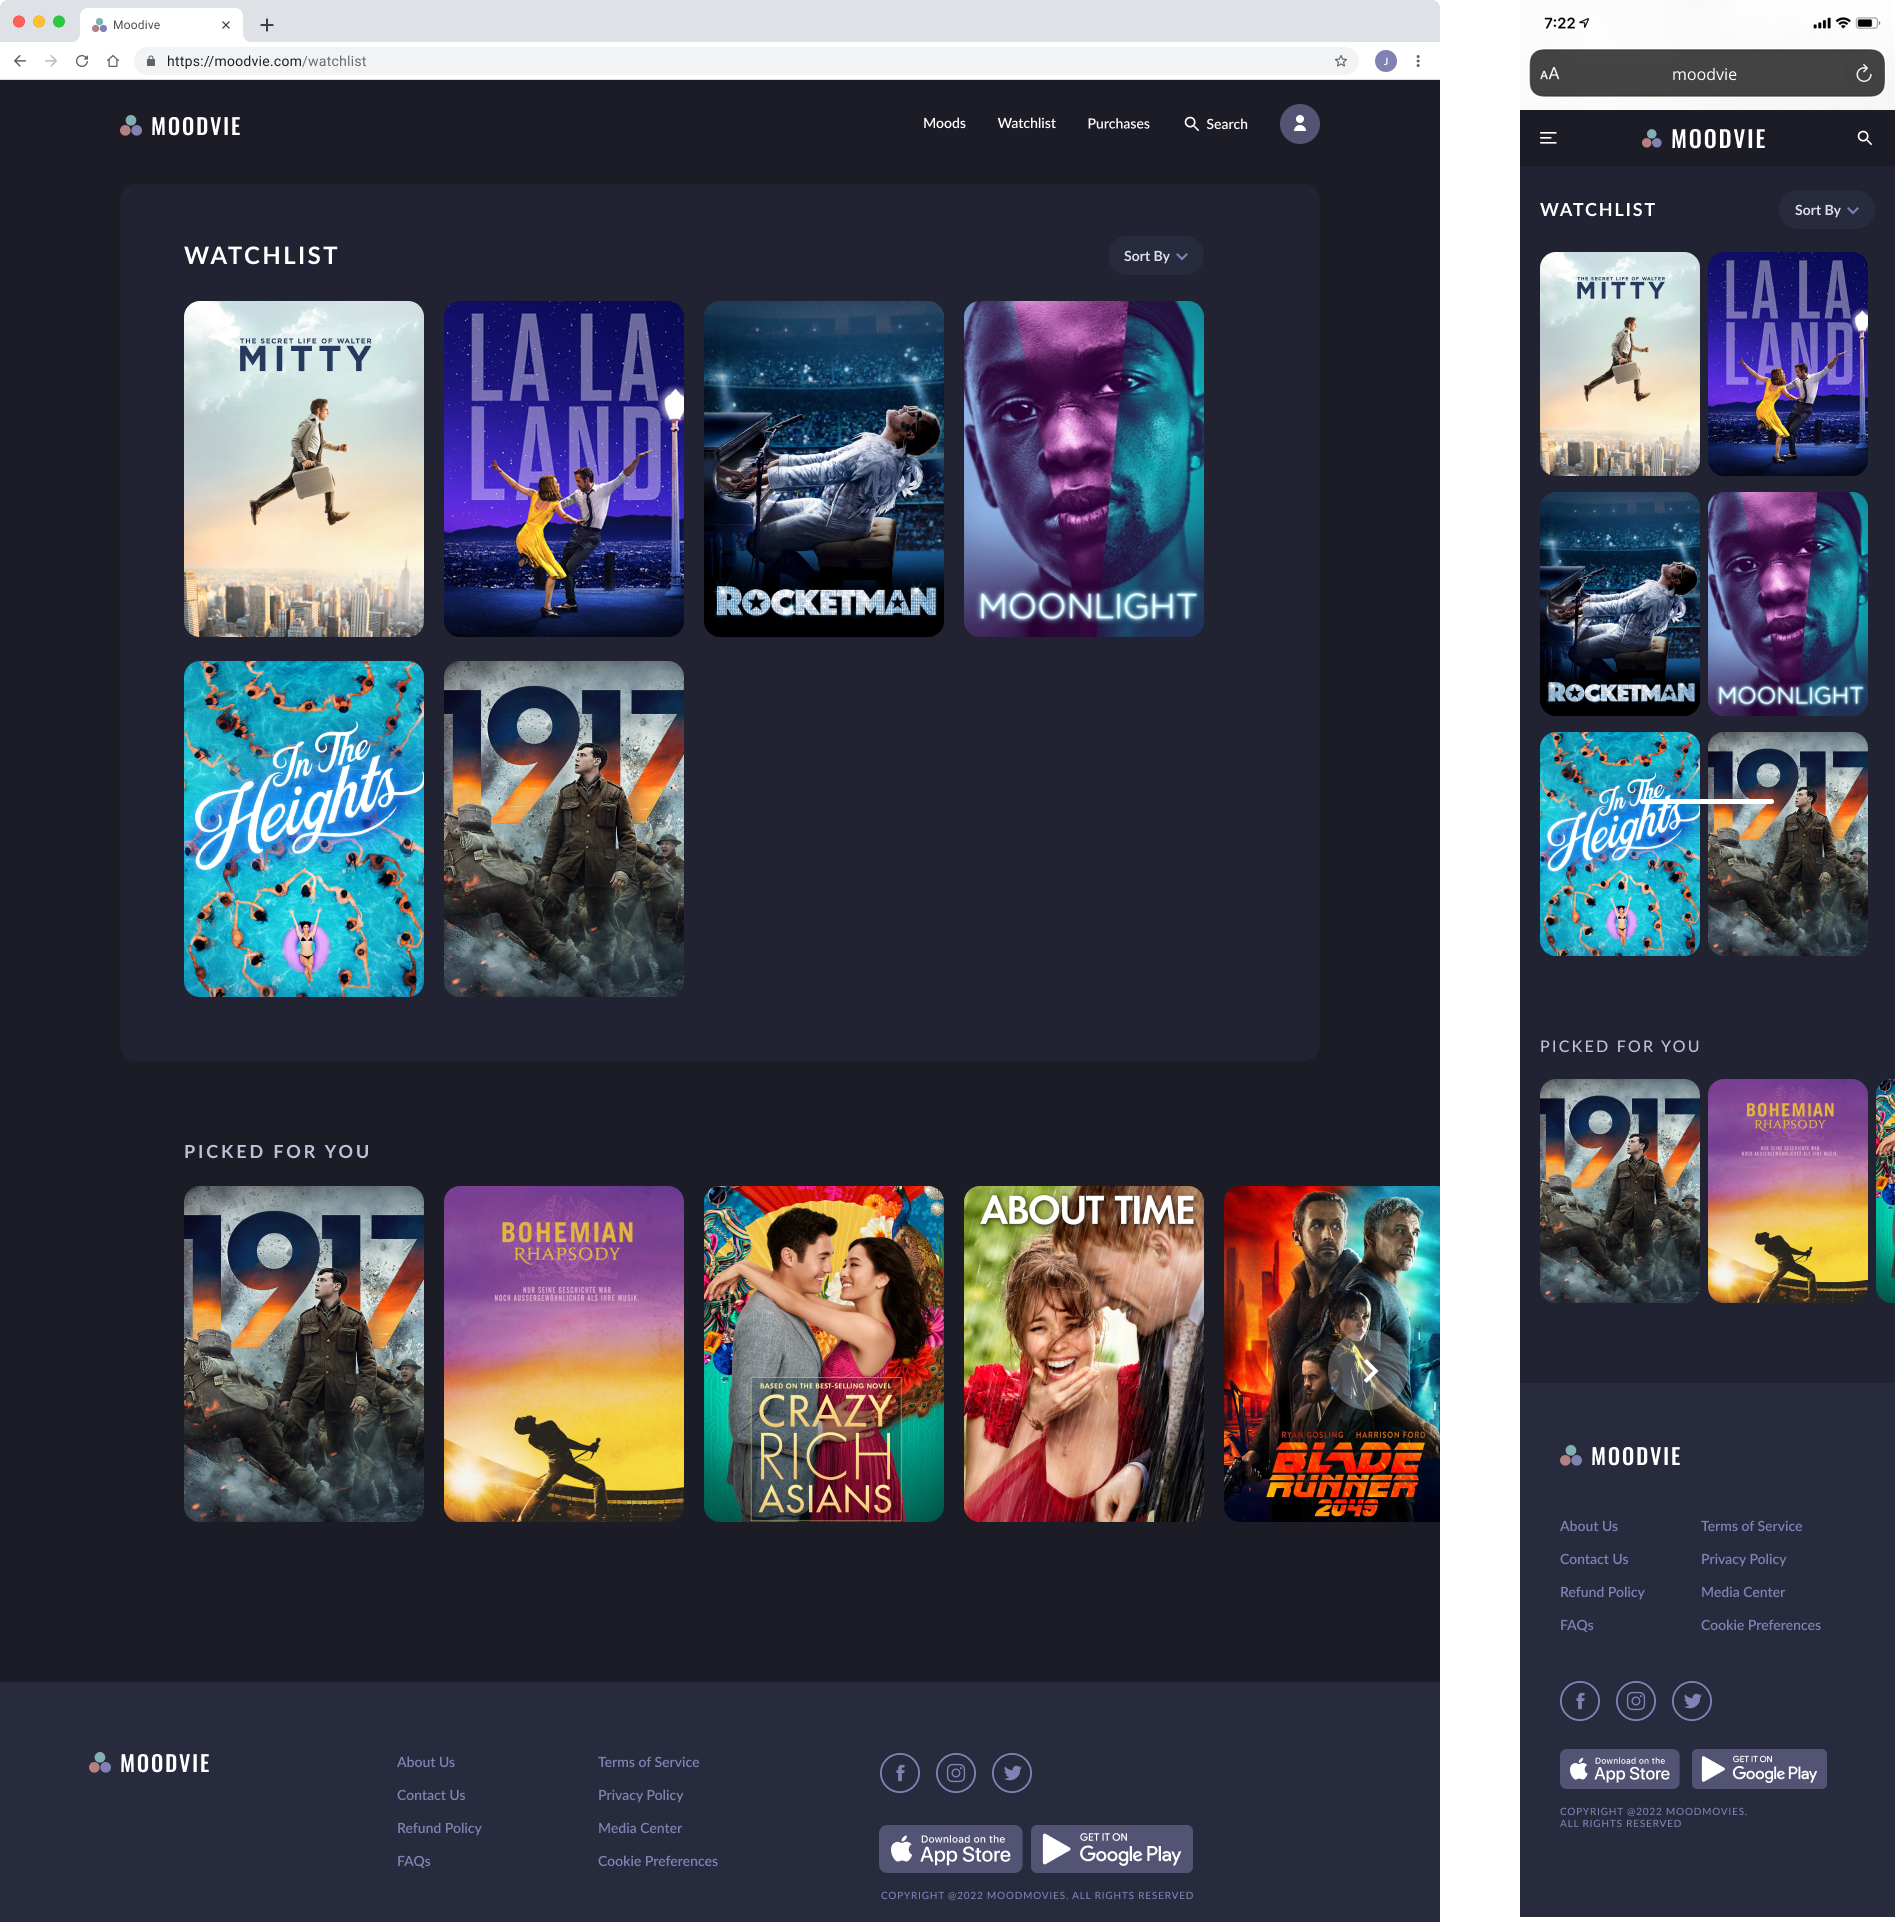1895x1922 pixels.
Task: Tap mobile App Store download badge
Action: 1619,1769
